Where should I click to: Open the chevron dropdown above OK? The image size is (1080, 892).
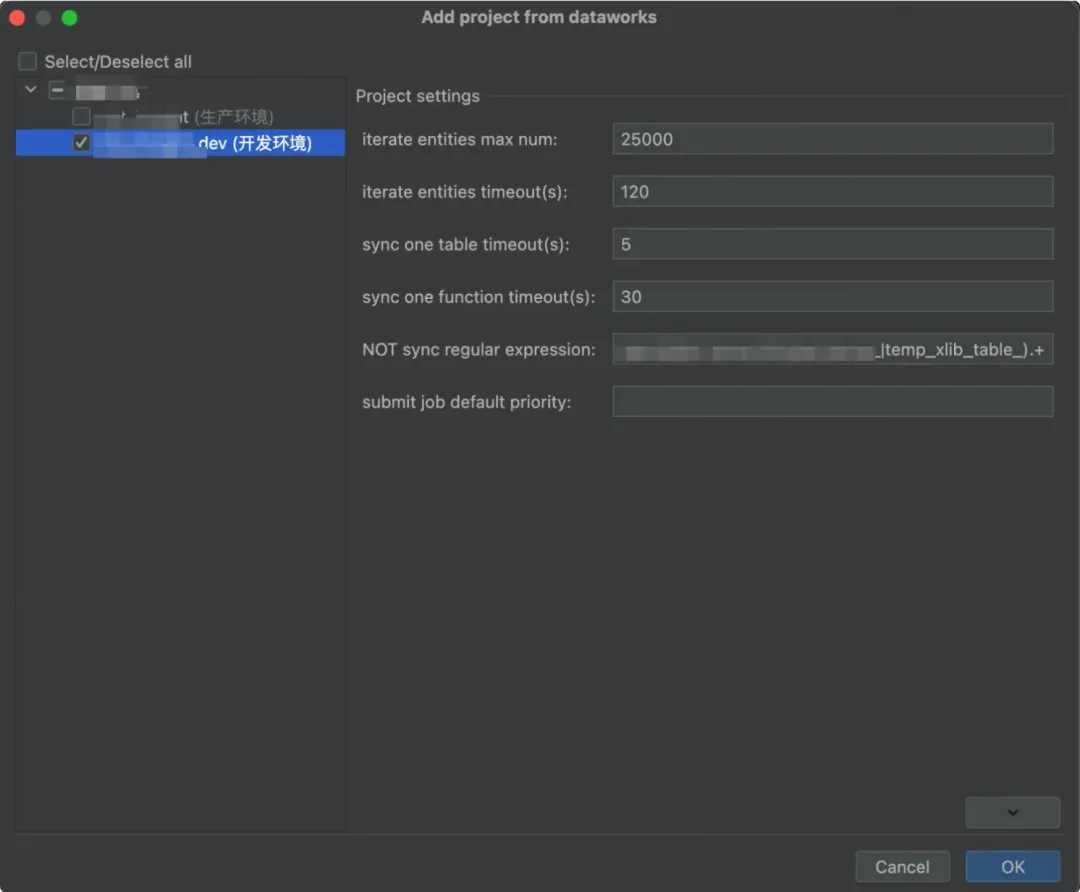[1012, 813]
